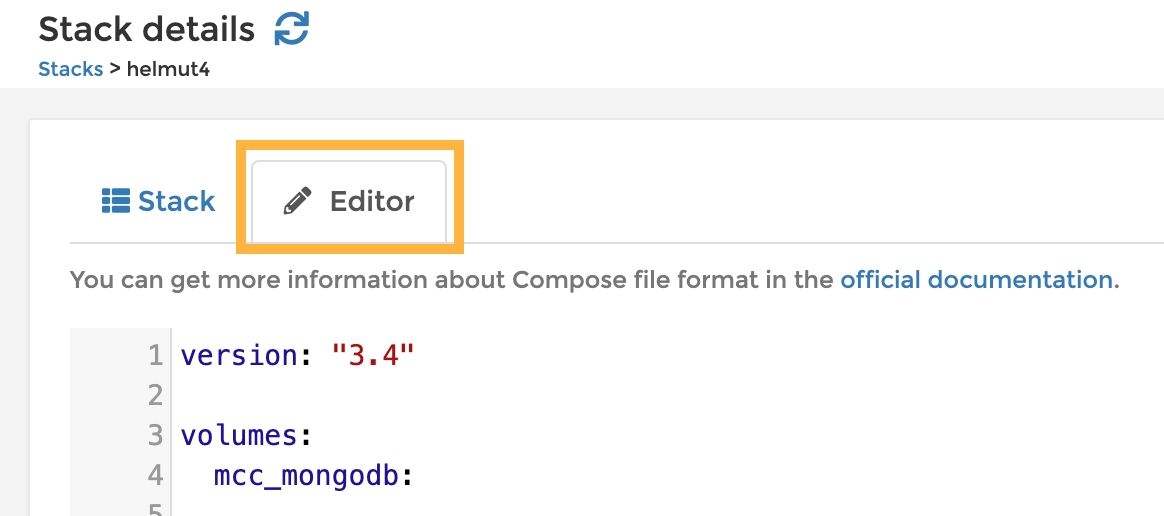
Task: Click the empty second line in editor
Action: [x=400, y=396]
